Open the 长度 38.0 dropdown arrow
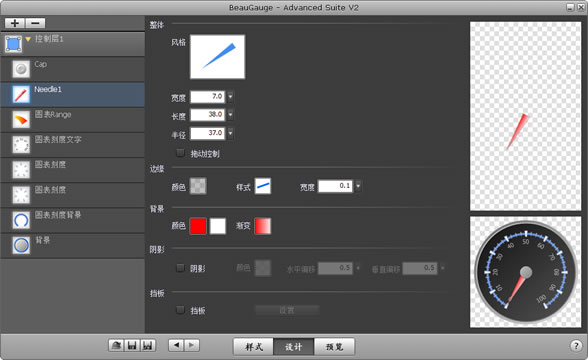The image size is (588, 360). [230, 114]
